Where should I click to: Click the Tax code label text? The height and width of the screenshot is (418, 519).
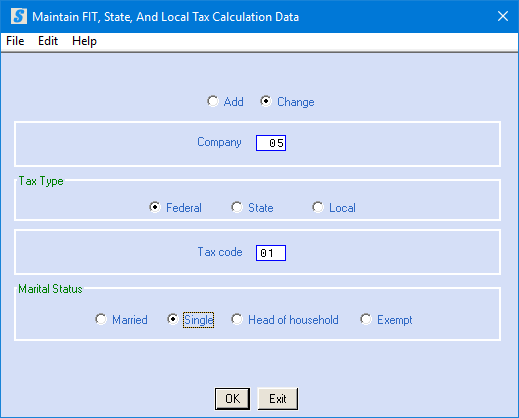coord(220,252)
